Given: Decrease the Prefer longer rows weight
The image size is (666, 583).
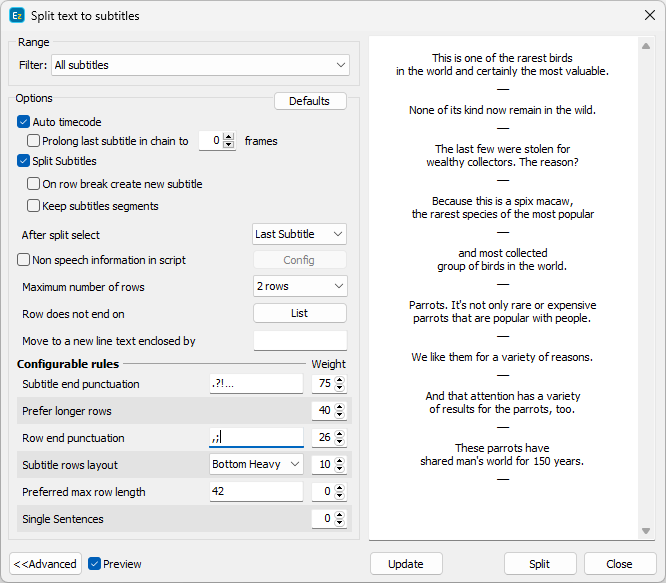Looking at the screenshot, I should click(341, 415).
